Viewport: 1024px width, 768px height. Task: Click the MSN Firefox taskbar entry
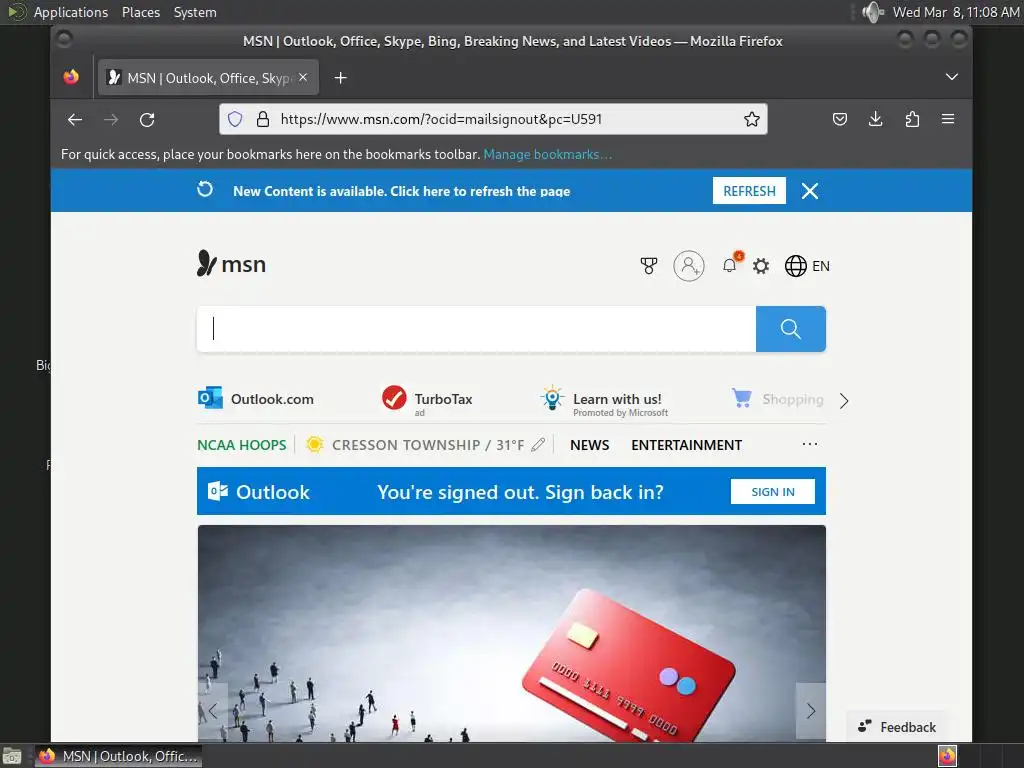click(118, 756)
